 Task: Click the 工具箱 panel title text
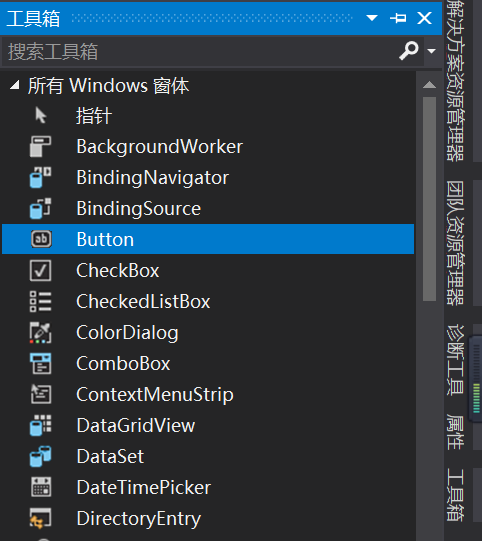[x=33, y=18]
